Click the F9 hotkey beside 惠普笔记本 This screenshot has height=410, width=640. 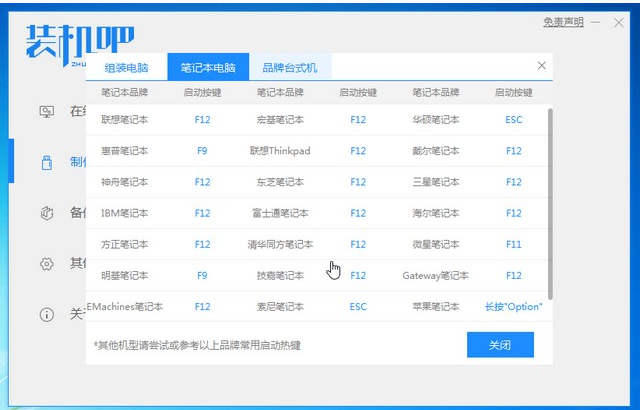pyautogui.click(x=203, y=151)
